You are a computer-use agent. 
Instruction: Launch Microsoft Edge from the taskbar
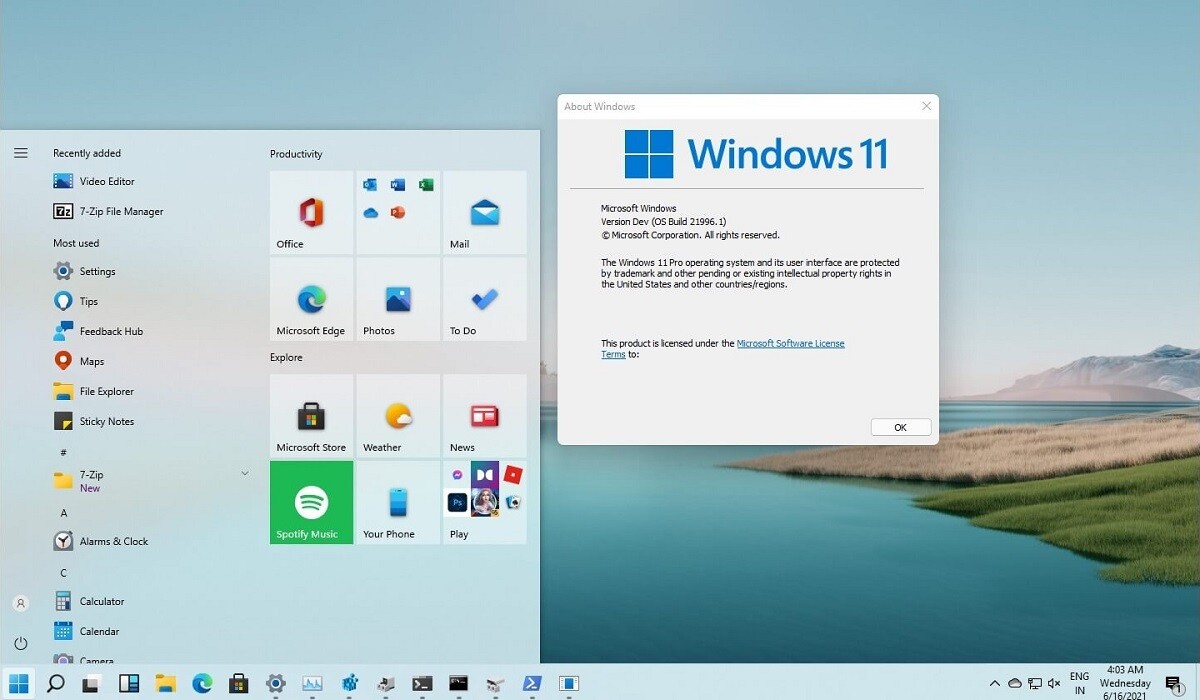pos(202,684)
